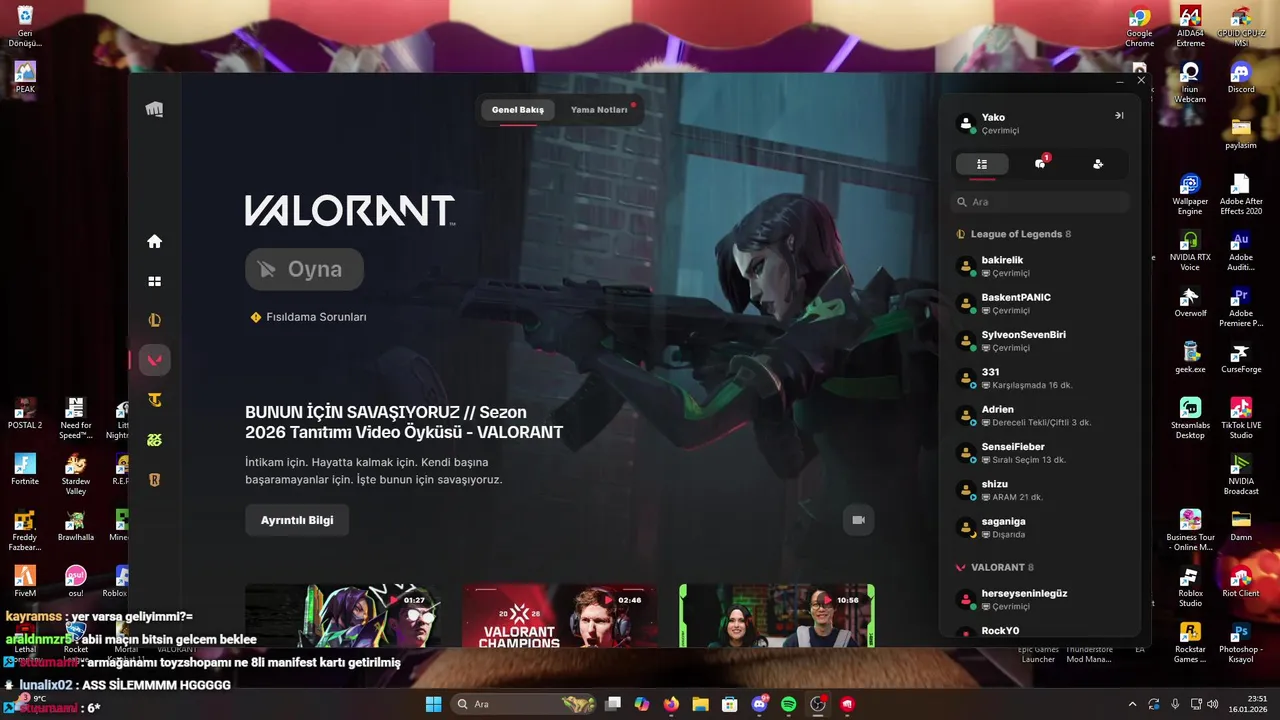This screenshot has height=720, width=1280.
Task: Open the Windows Start menu
Action: coord(433,704)
